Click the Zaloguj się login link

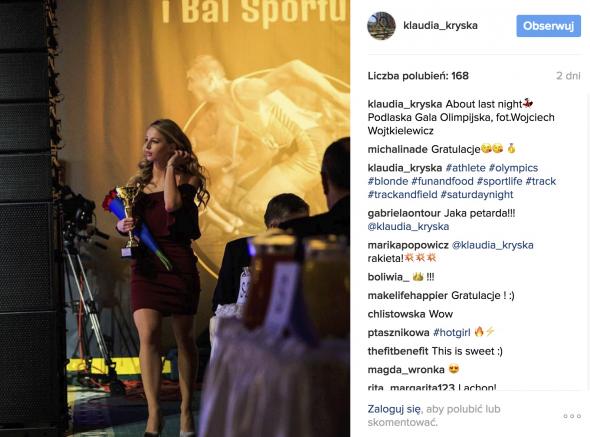click(394, 409)
